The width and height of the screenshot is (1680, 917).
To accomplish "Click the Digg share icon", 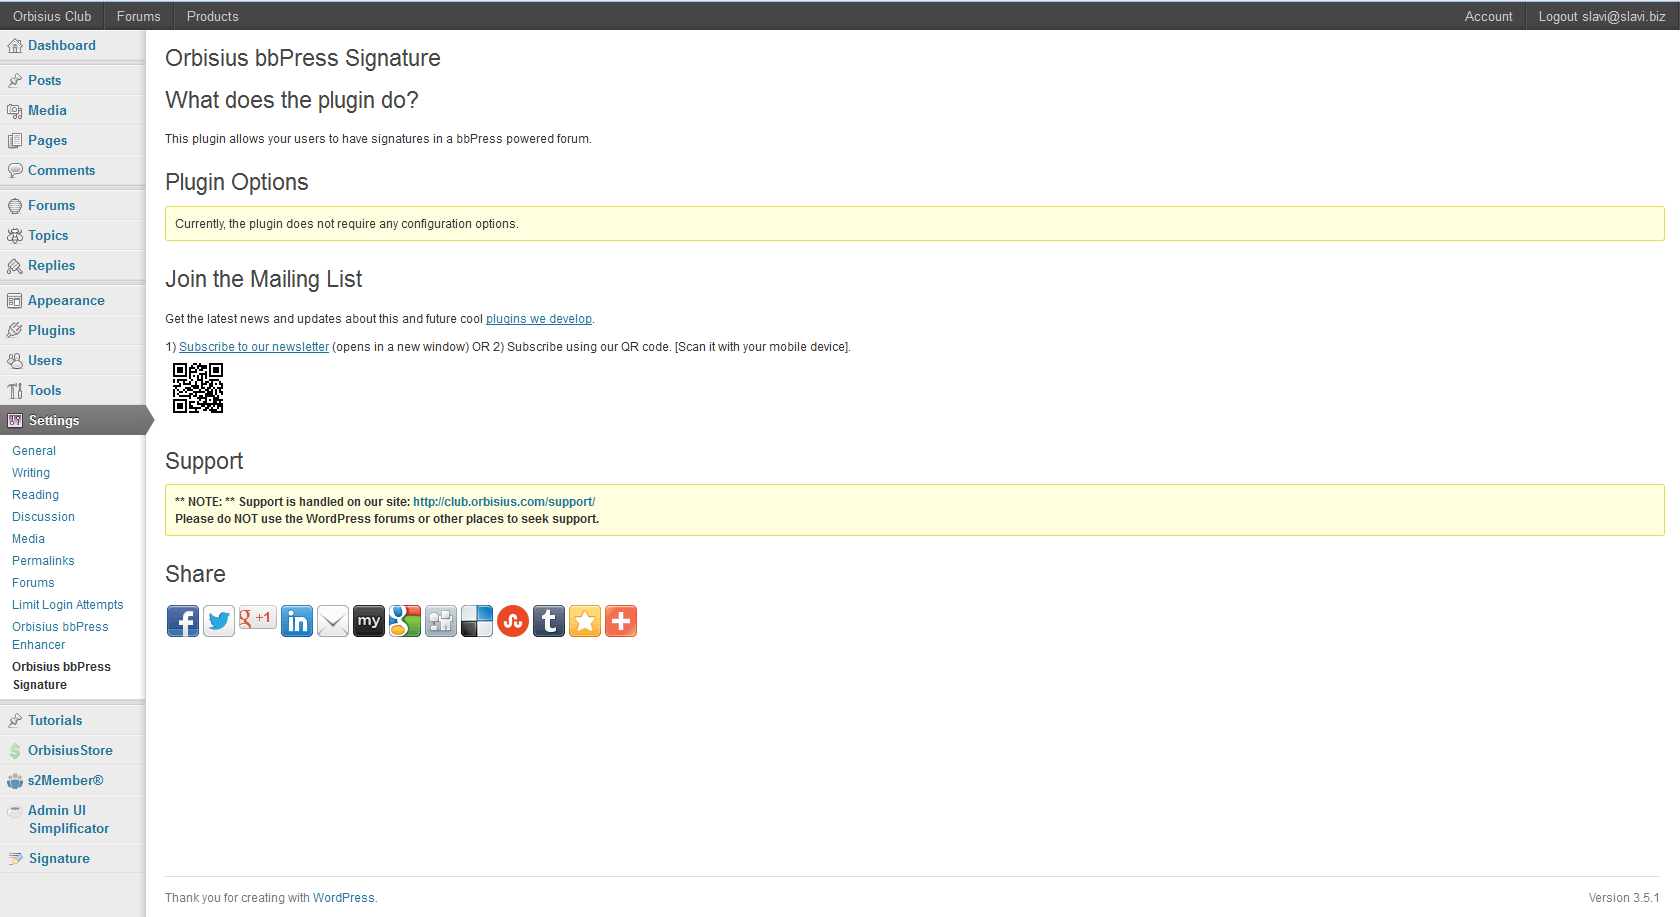I will click(441, 621).
